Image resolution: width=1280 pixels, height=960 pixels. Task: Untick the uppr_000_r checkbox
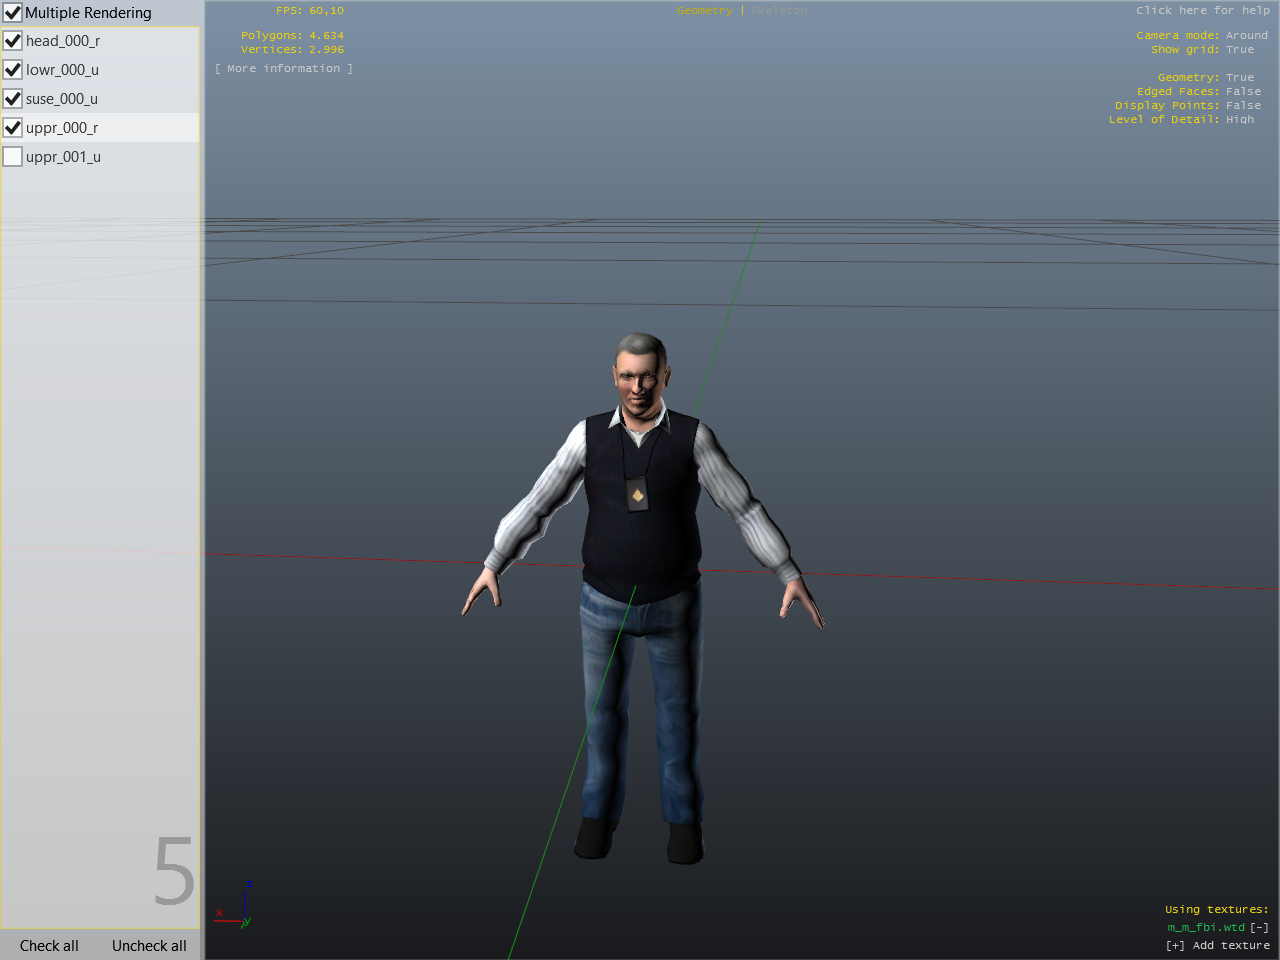(x=13, y=128)
